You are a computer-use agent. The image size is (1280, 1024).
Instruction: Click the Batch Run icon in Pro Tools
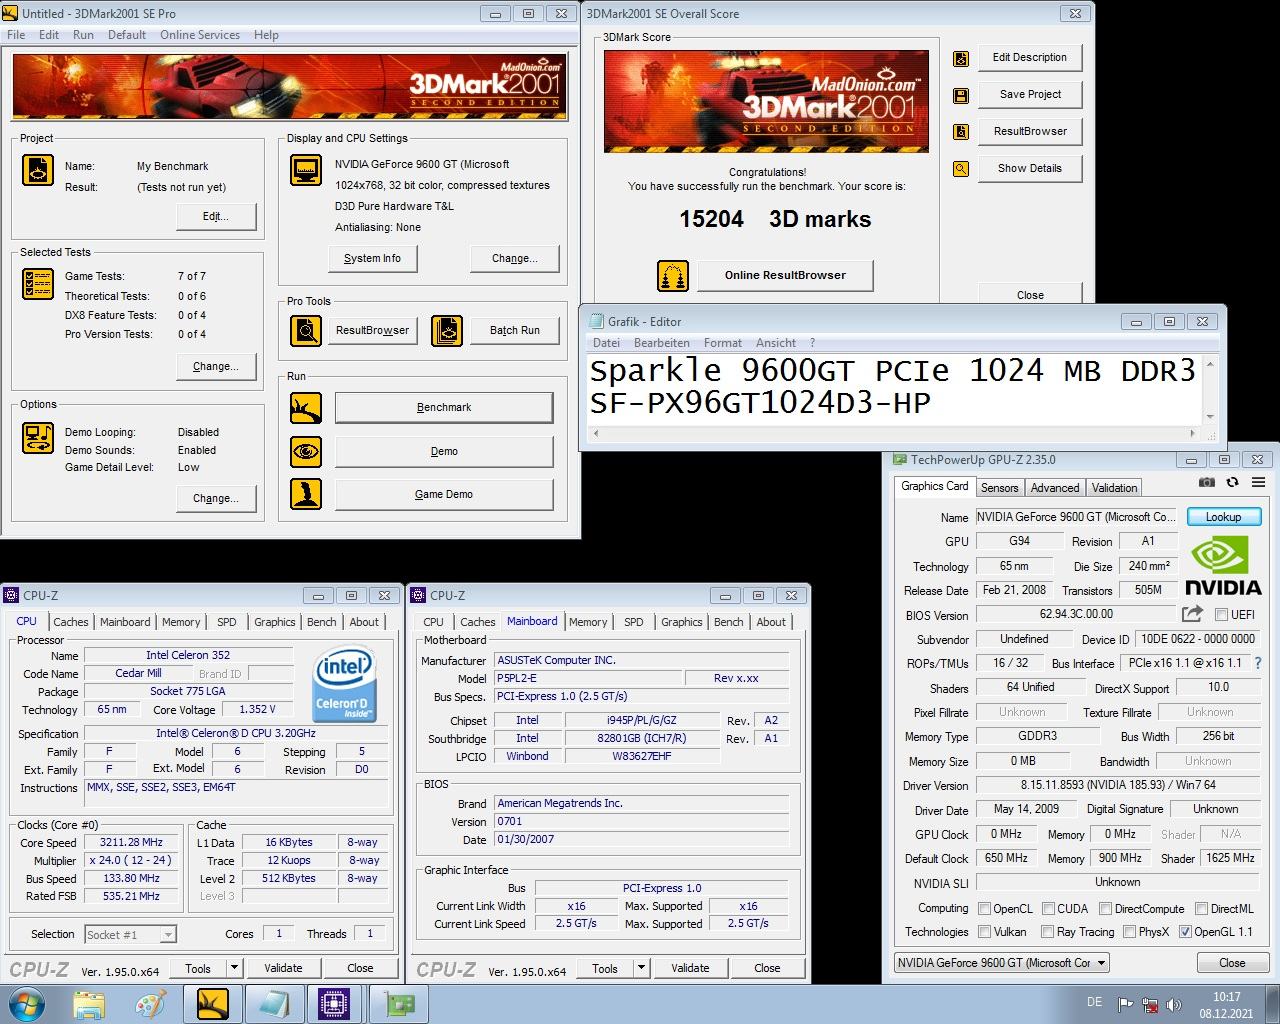point(447,330)
